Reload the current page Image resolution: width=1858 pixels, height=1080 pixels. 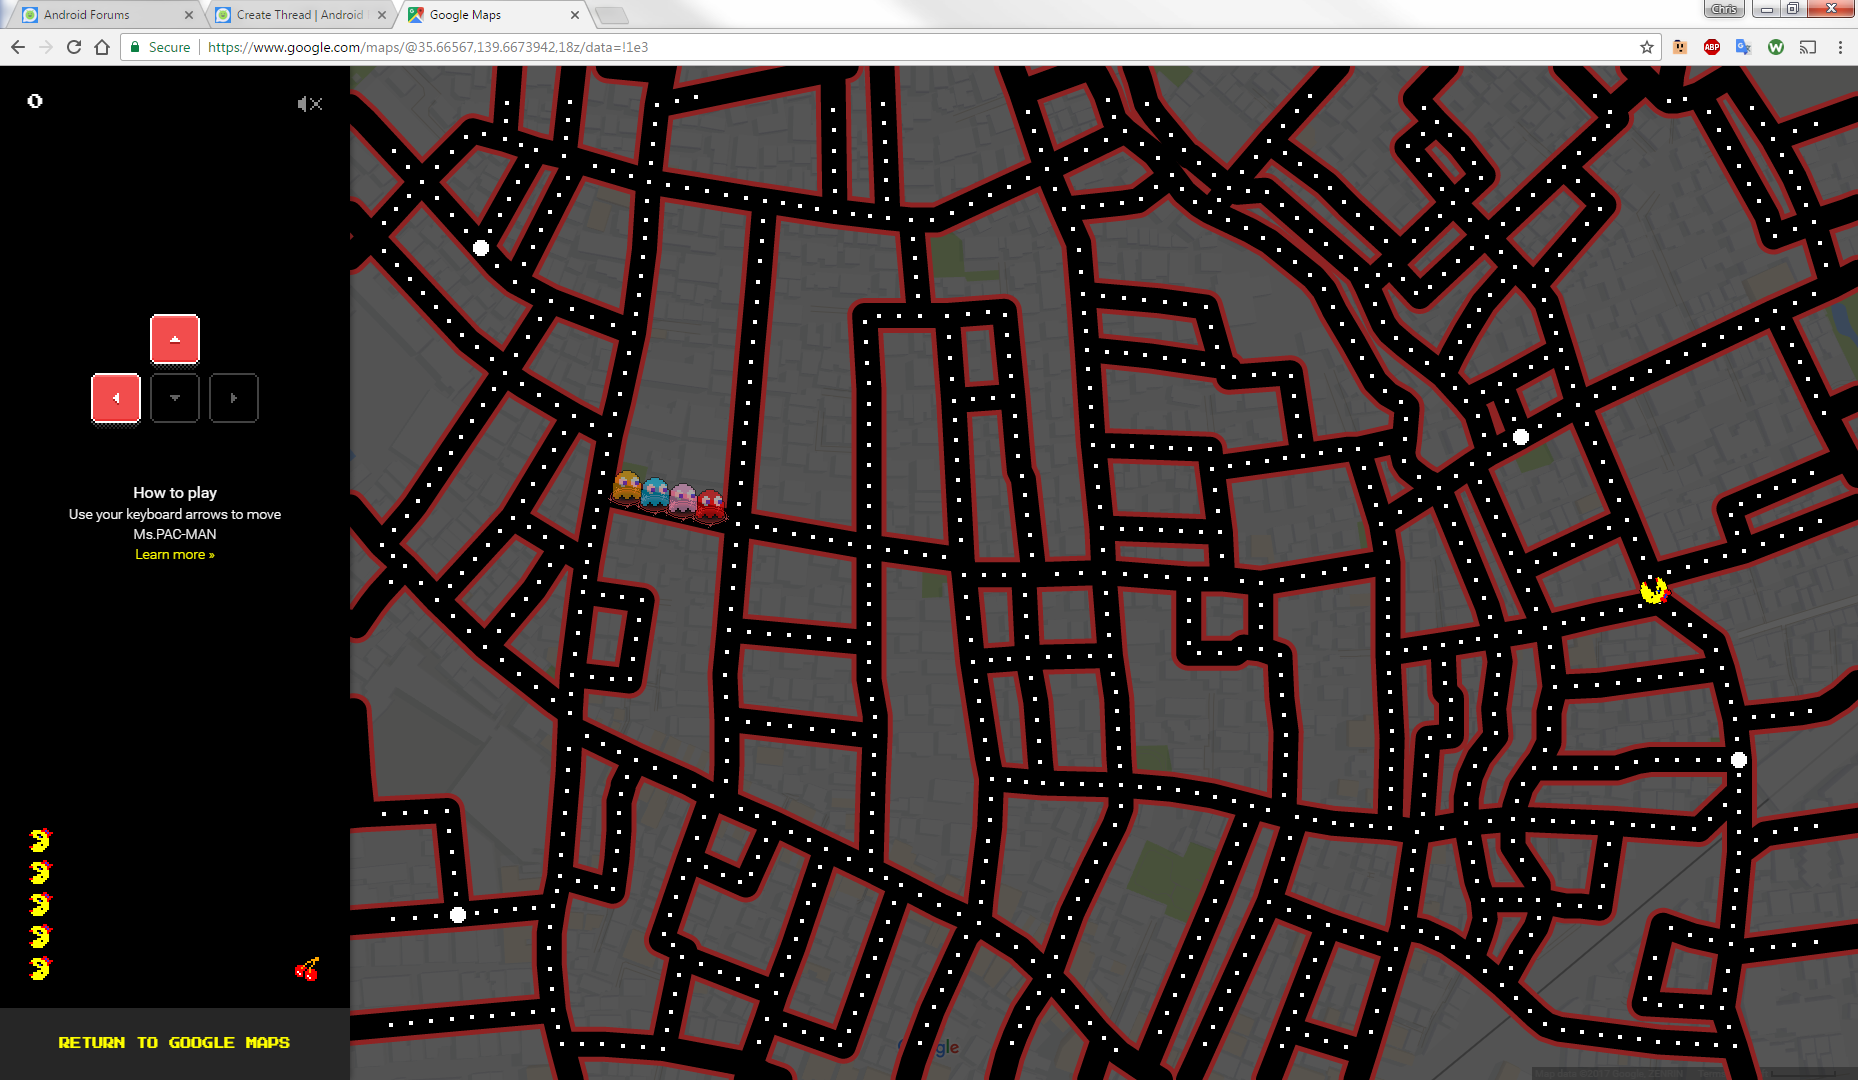[x=74, y=47]
